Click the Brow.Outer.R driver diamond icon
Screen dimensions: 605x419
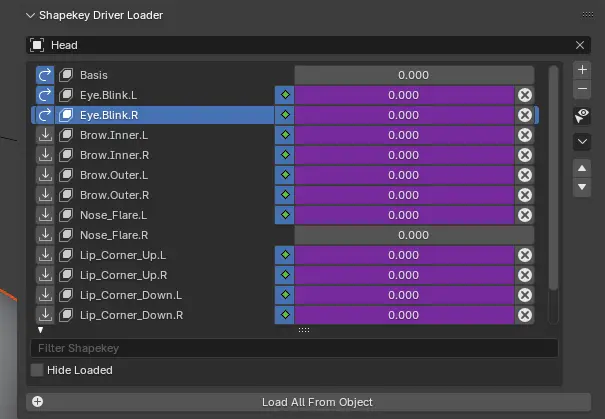click(x=285, y=195)
